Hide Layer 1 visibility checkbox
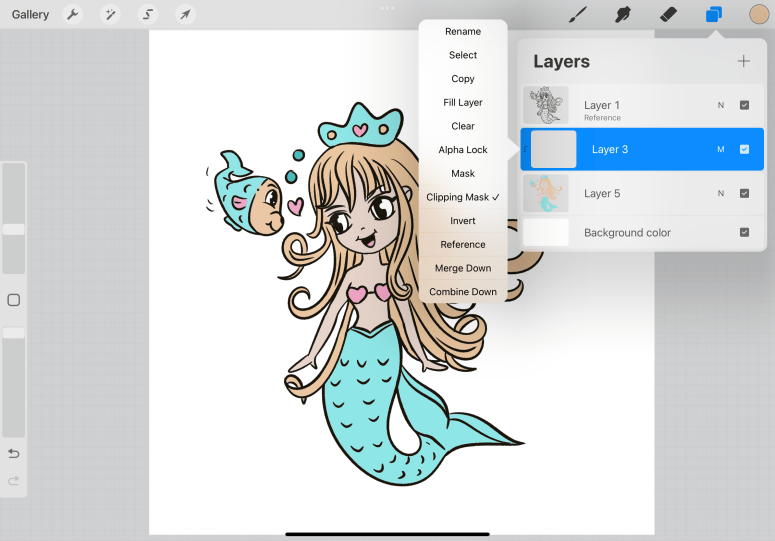Image resolution: width=775 pixels, height=541 pixels. coord(744,105)
